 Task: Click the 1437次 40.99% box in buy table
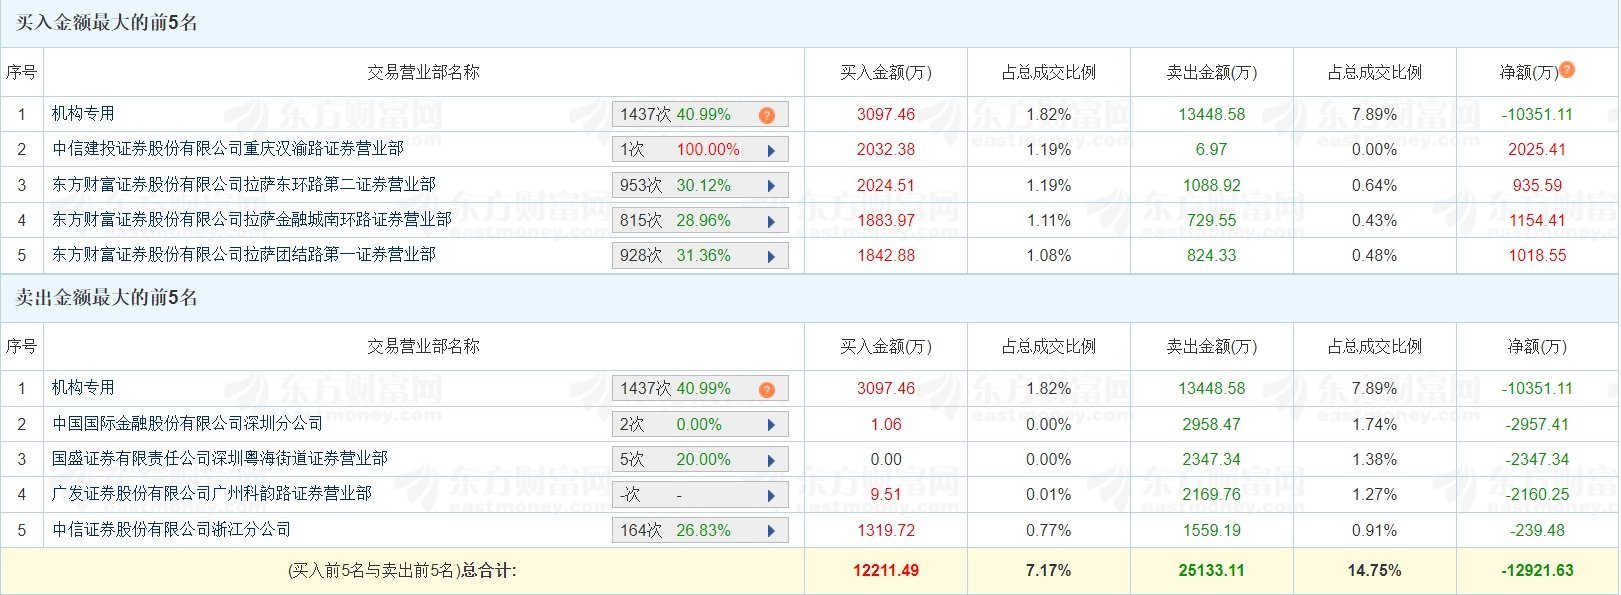pos(700,115)
